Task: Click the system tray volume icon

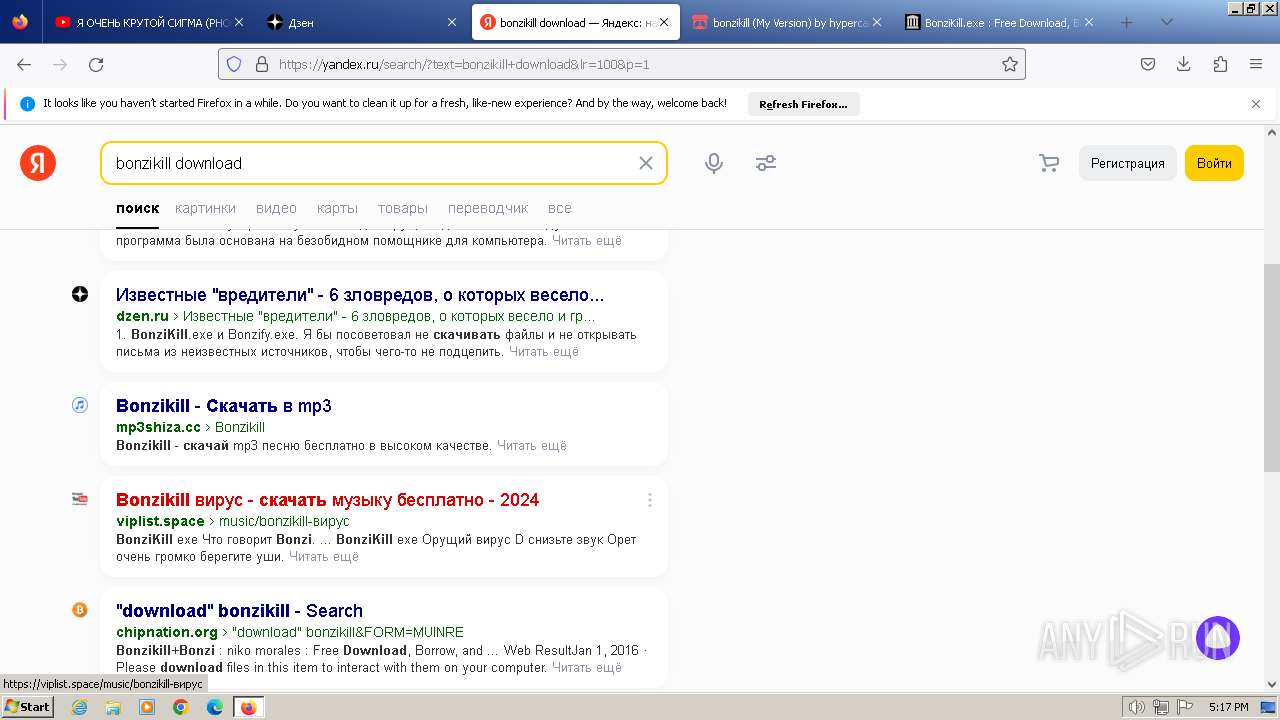Action: (1137, 707)
